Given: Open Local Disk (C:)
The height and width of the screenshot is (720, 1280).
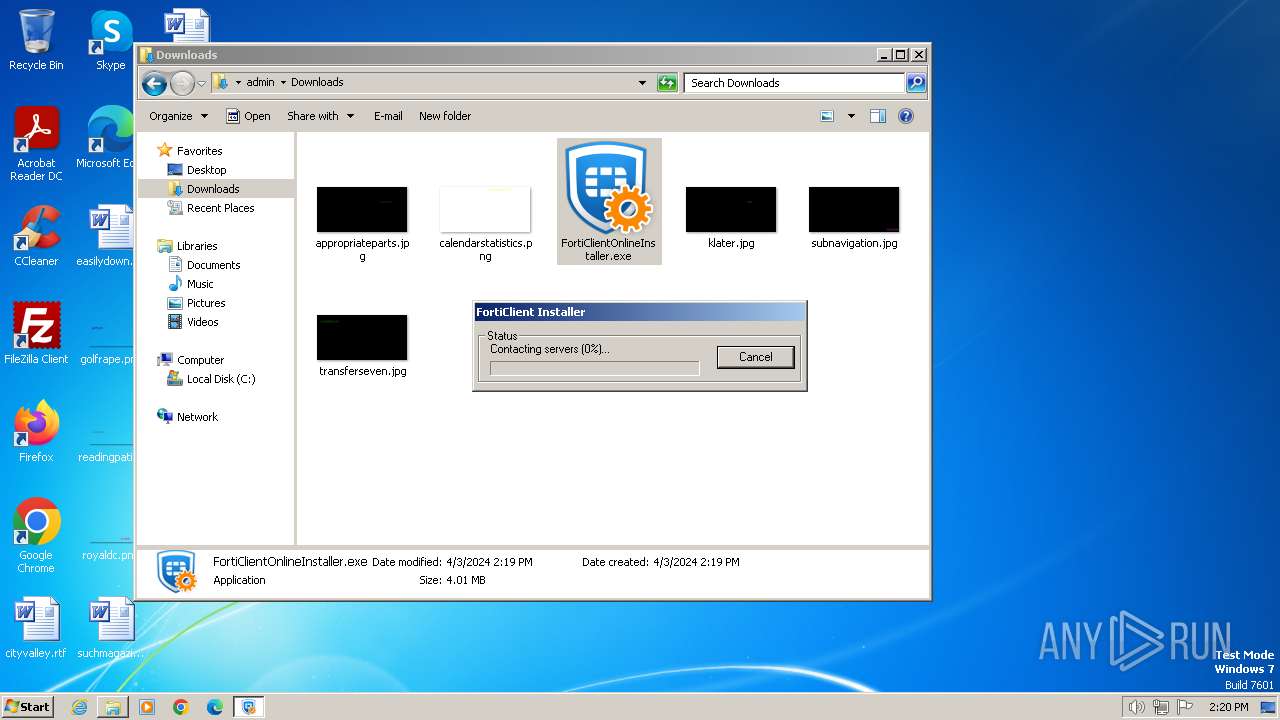Looking at the screenshot, I should 210,379.
